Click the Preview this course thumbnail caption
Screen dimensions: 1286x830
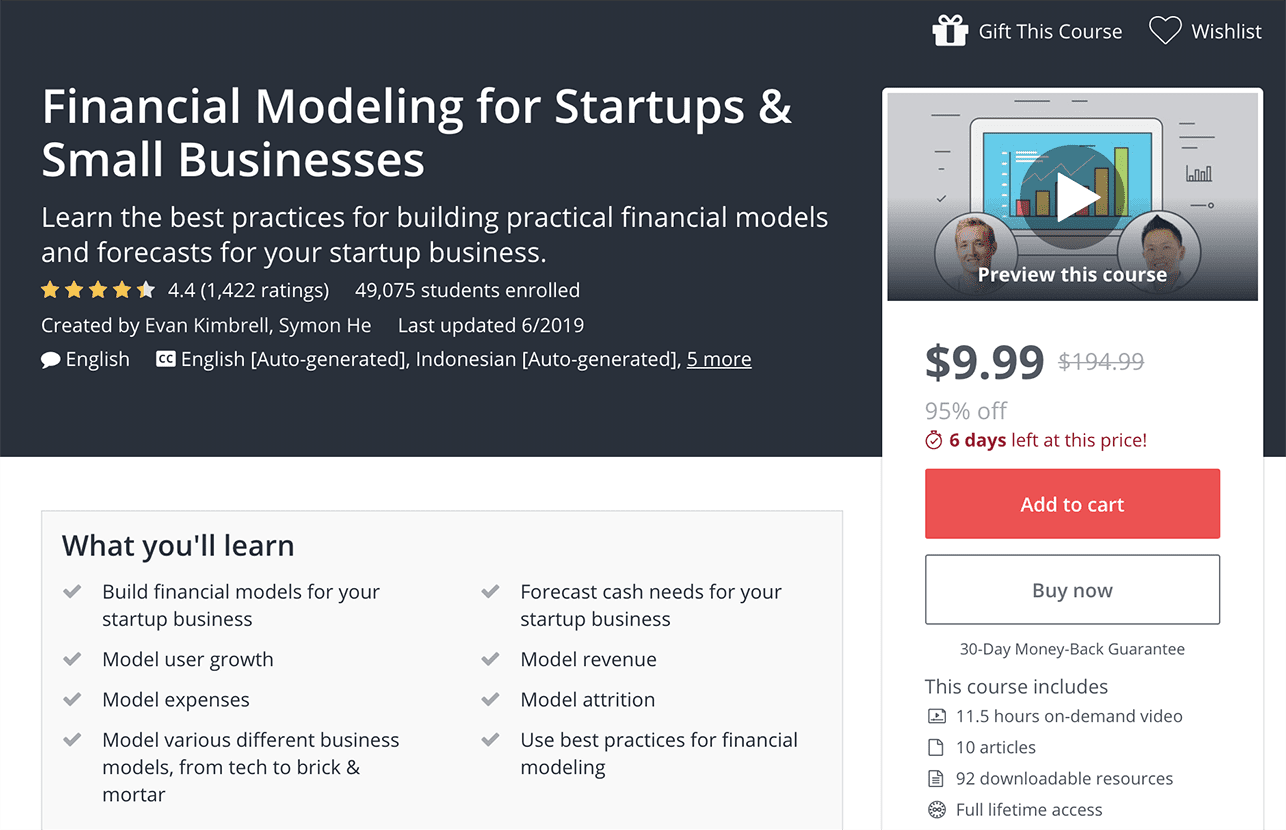[1072, 274]
